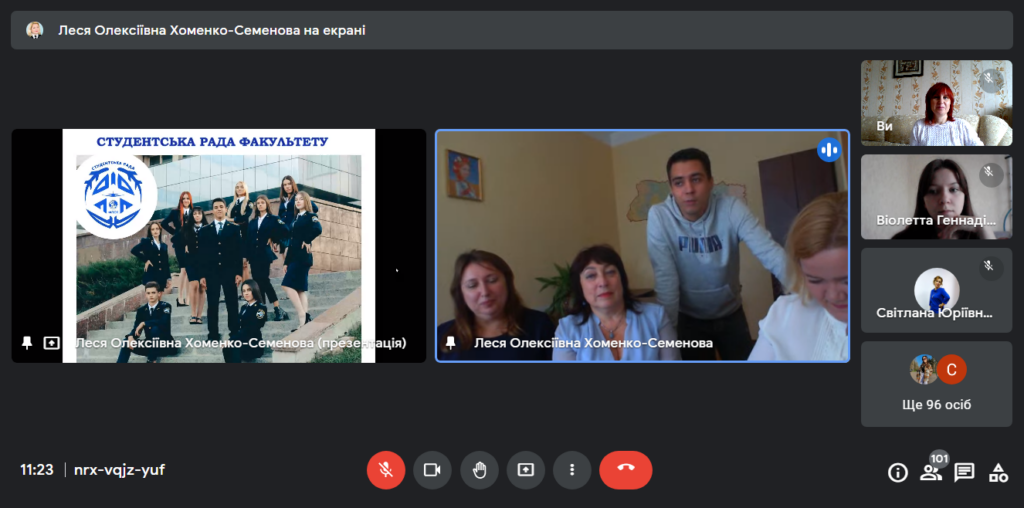Open the chat panel
Screen dimensions: 1024x508
(x=964, y=473)
